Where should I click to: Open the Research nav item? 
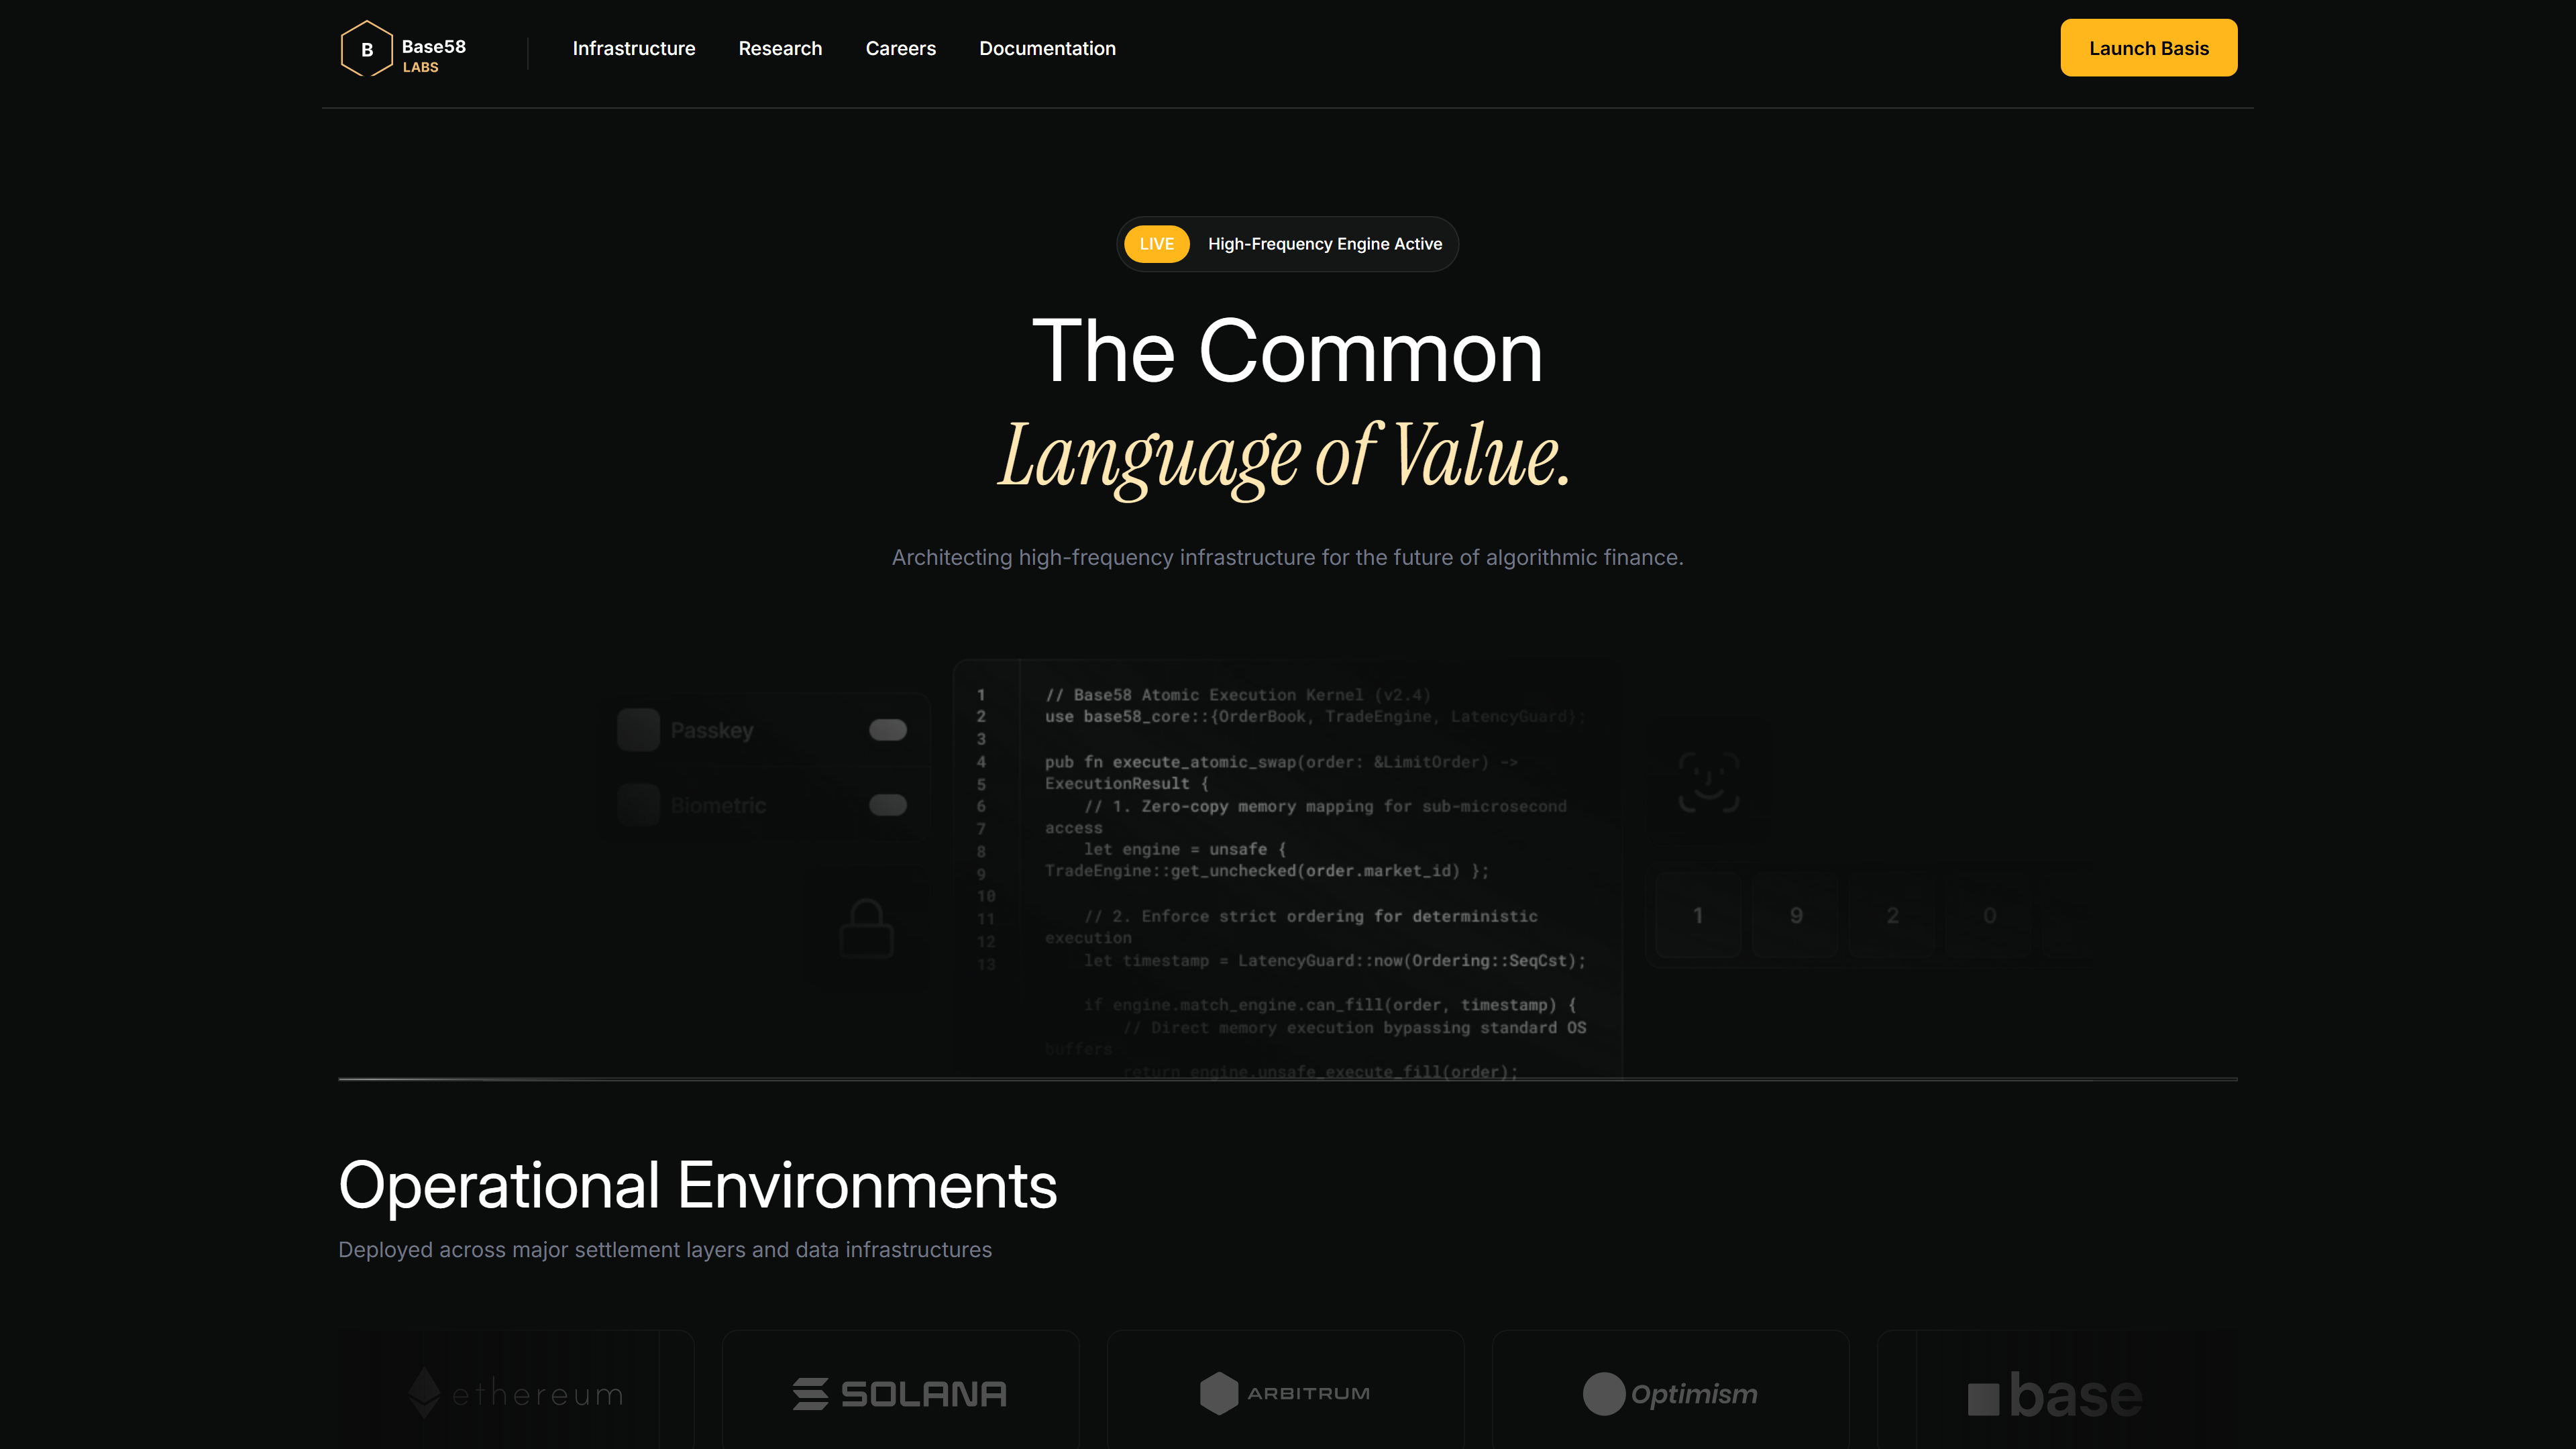click(780, 48)
